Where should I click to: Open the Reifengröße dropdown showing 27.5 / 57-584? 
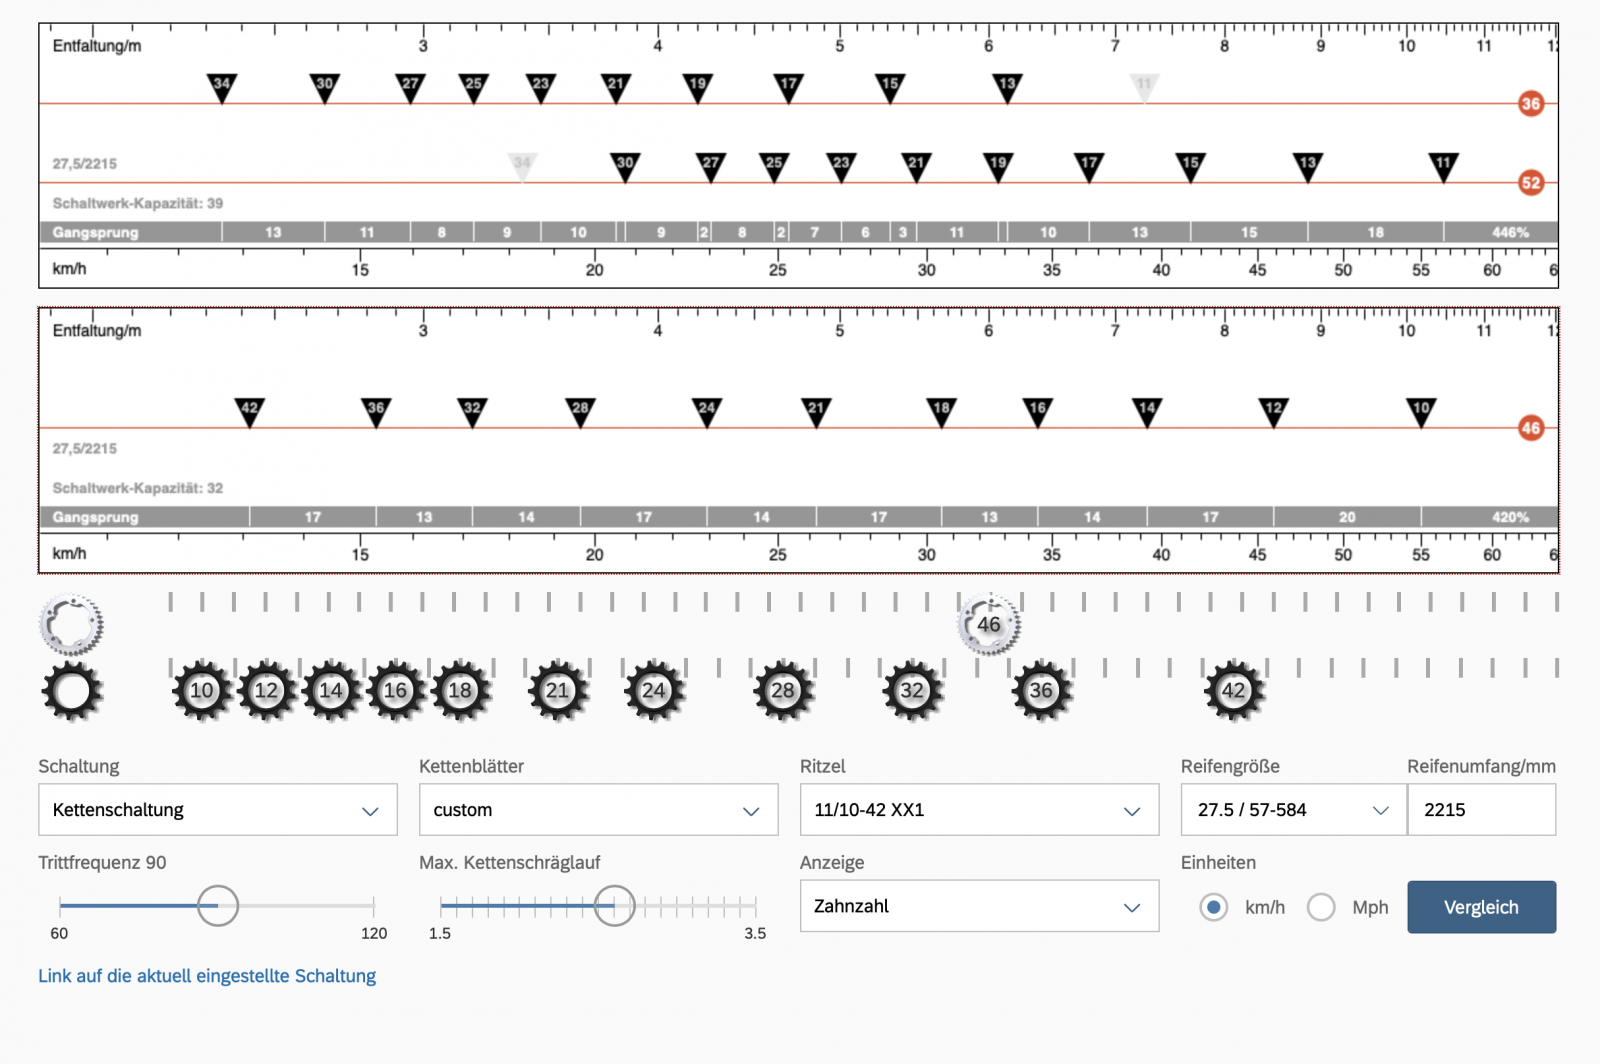(x=1293, y=809)
